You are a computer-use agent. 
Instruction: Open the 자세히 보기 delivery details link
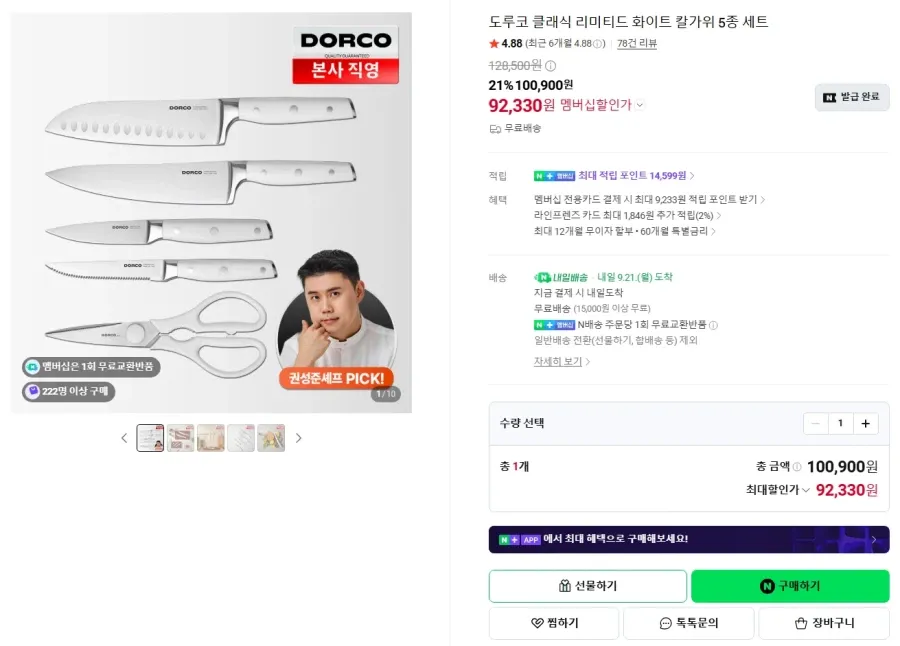coord(562,361)
